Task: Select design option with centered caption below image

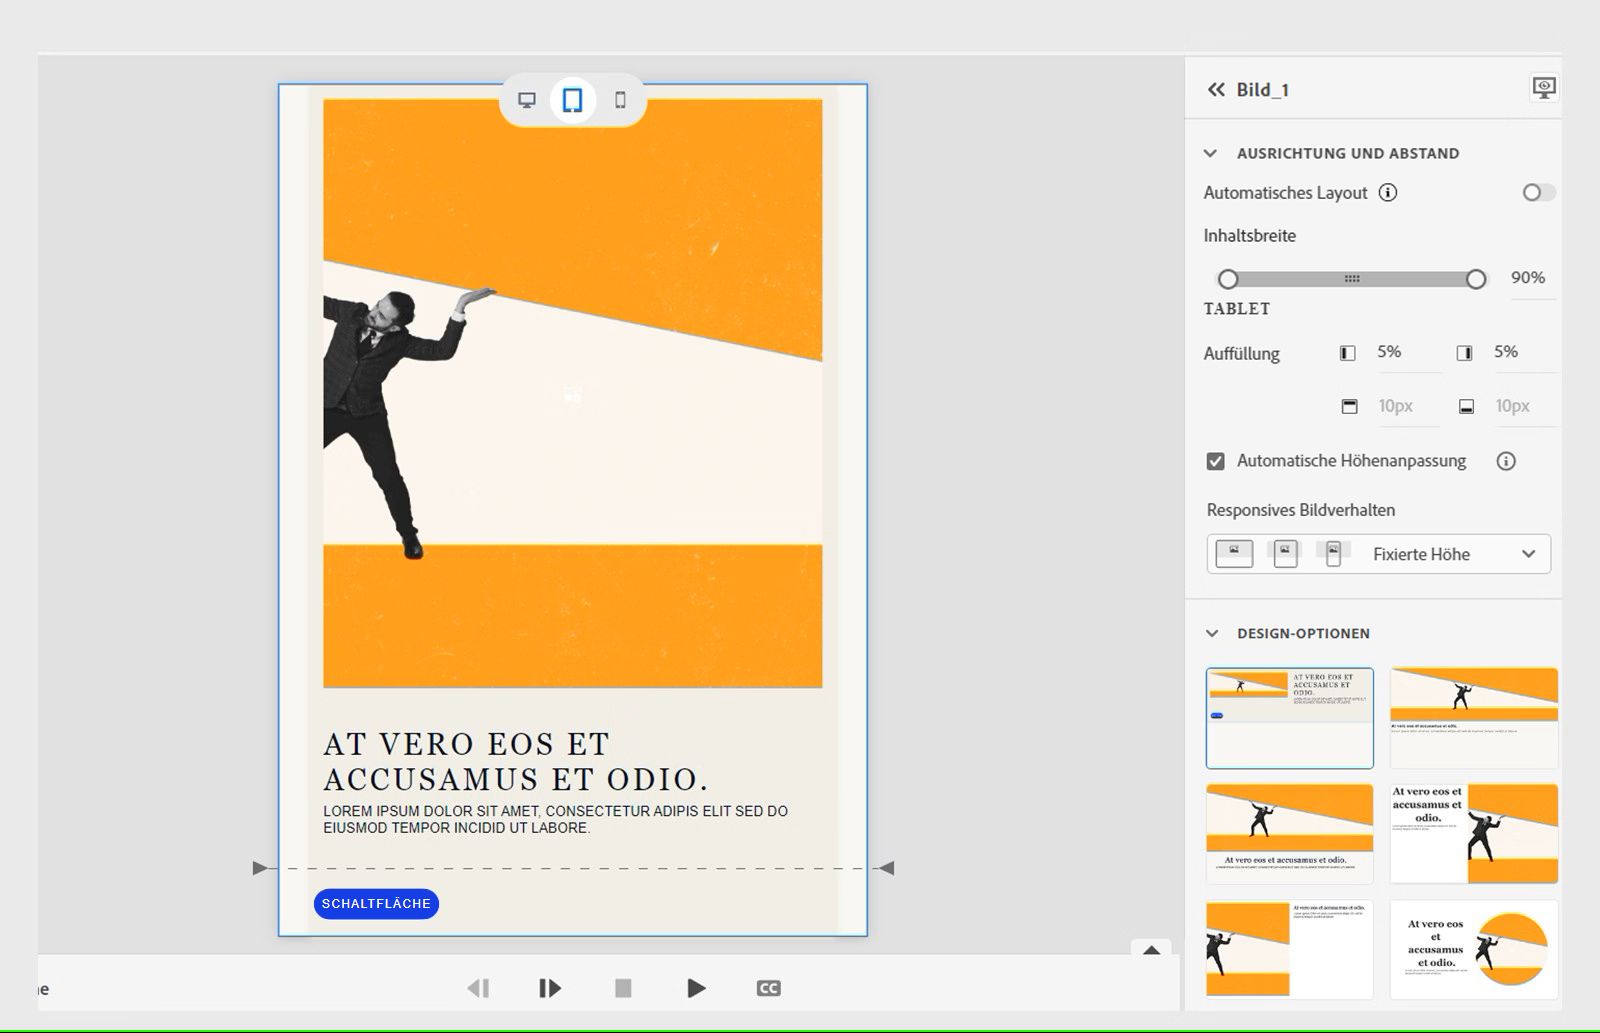Action: tap(1289, 833)
